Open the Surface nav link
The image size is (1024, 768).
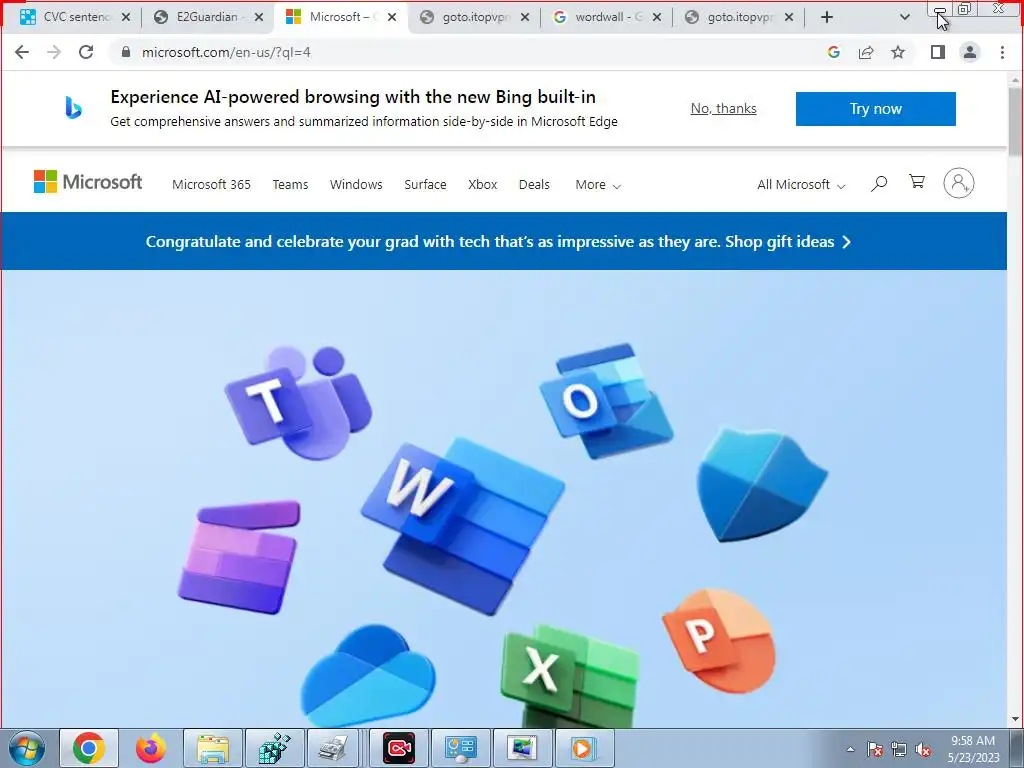tap(425, 185)
